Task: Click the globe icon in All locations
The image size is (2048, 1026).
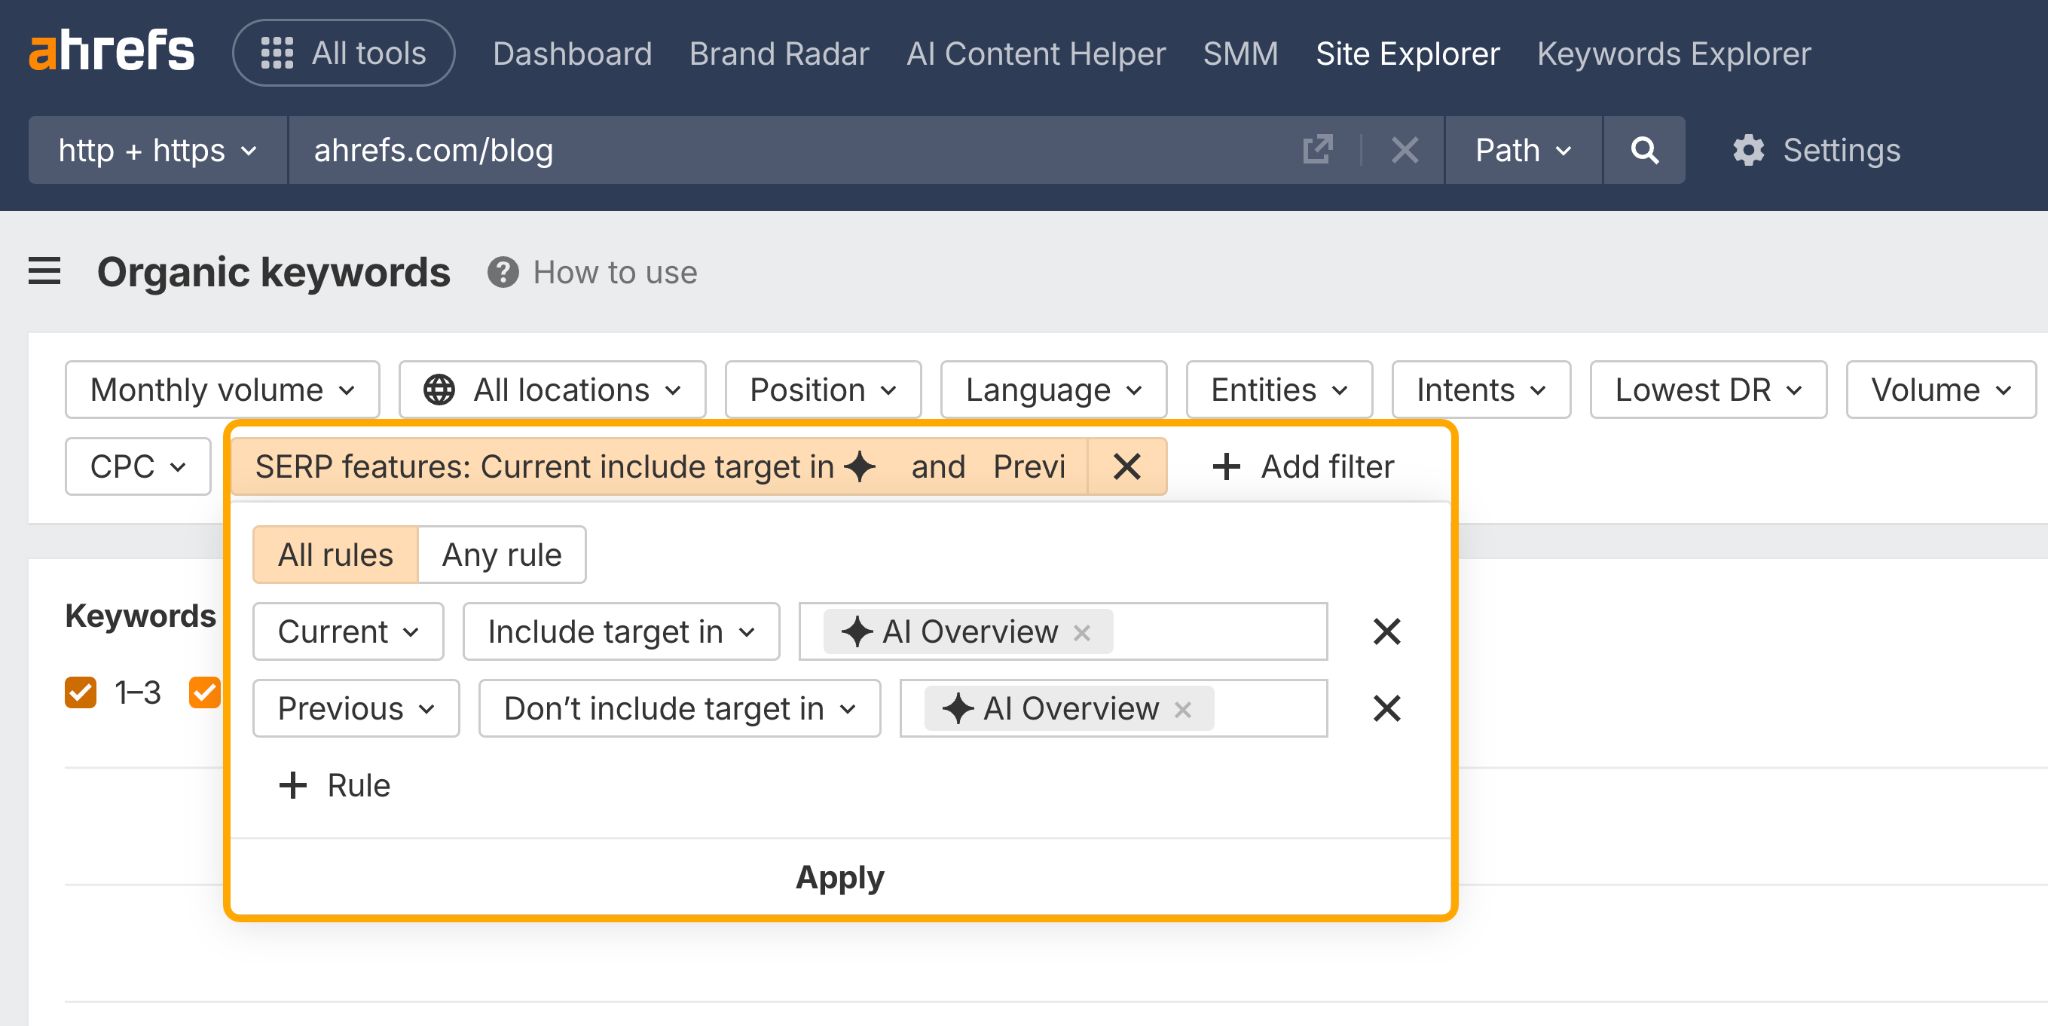Action: [441, 389]
